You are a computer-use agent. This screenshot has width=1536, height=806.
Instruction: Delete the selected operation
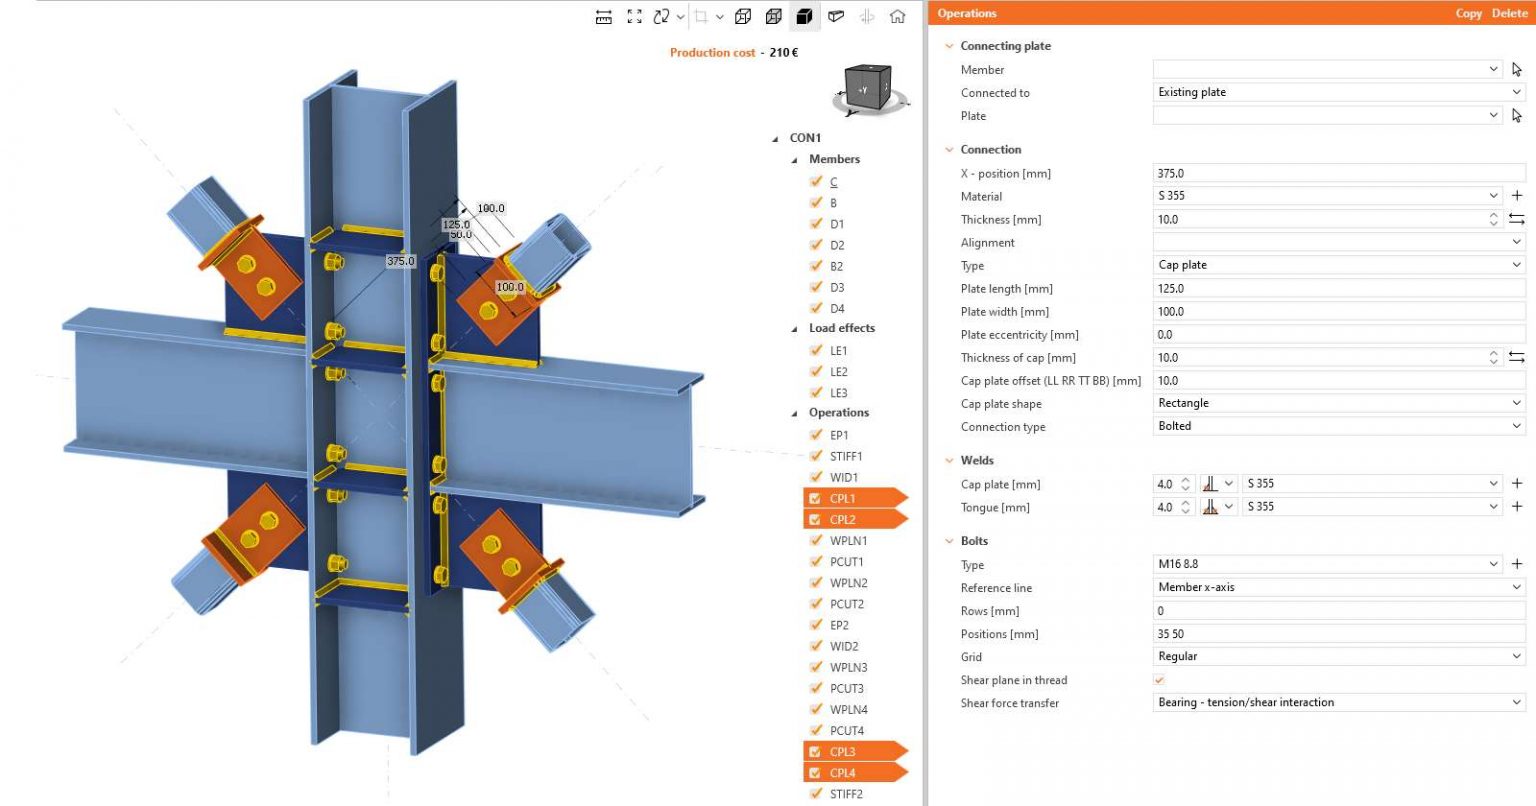[1508, 13]
